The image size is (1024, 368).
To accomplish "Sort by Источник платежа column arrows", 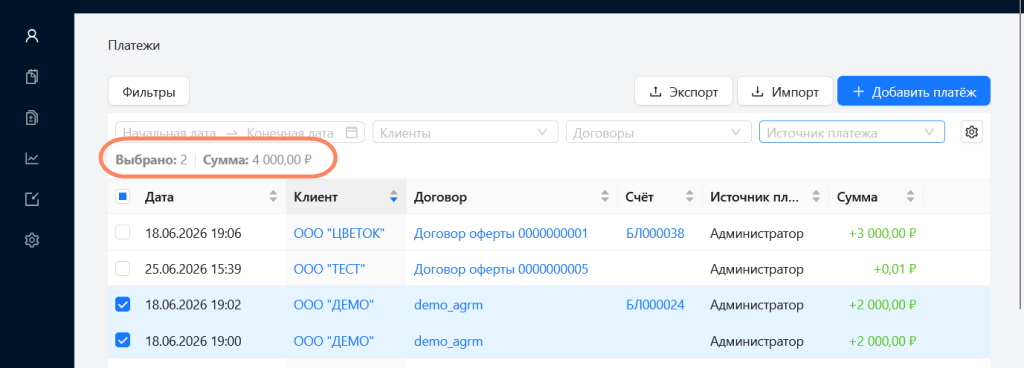I will (x=815, y=197).
